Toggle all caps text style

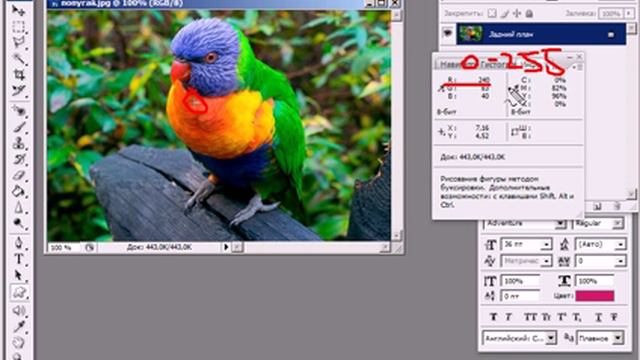point(530,317)
